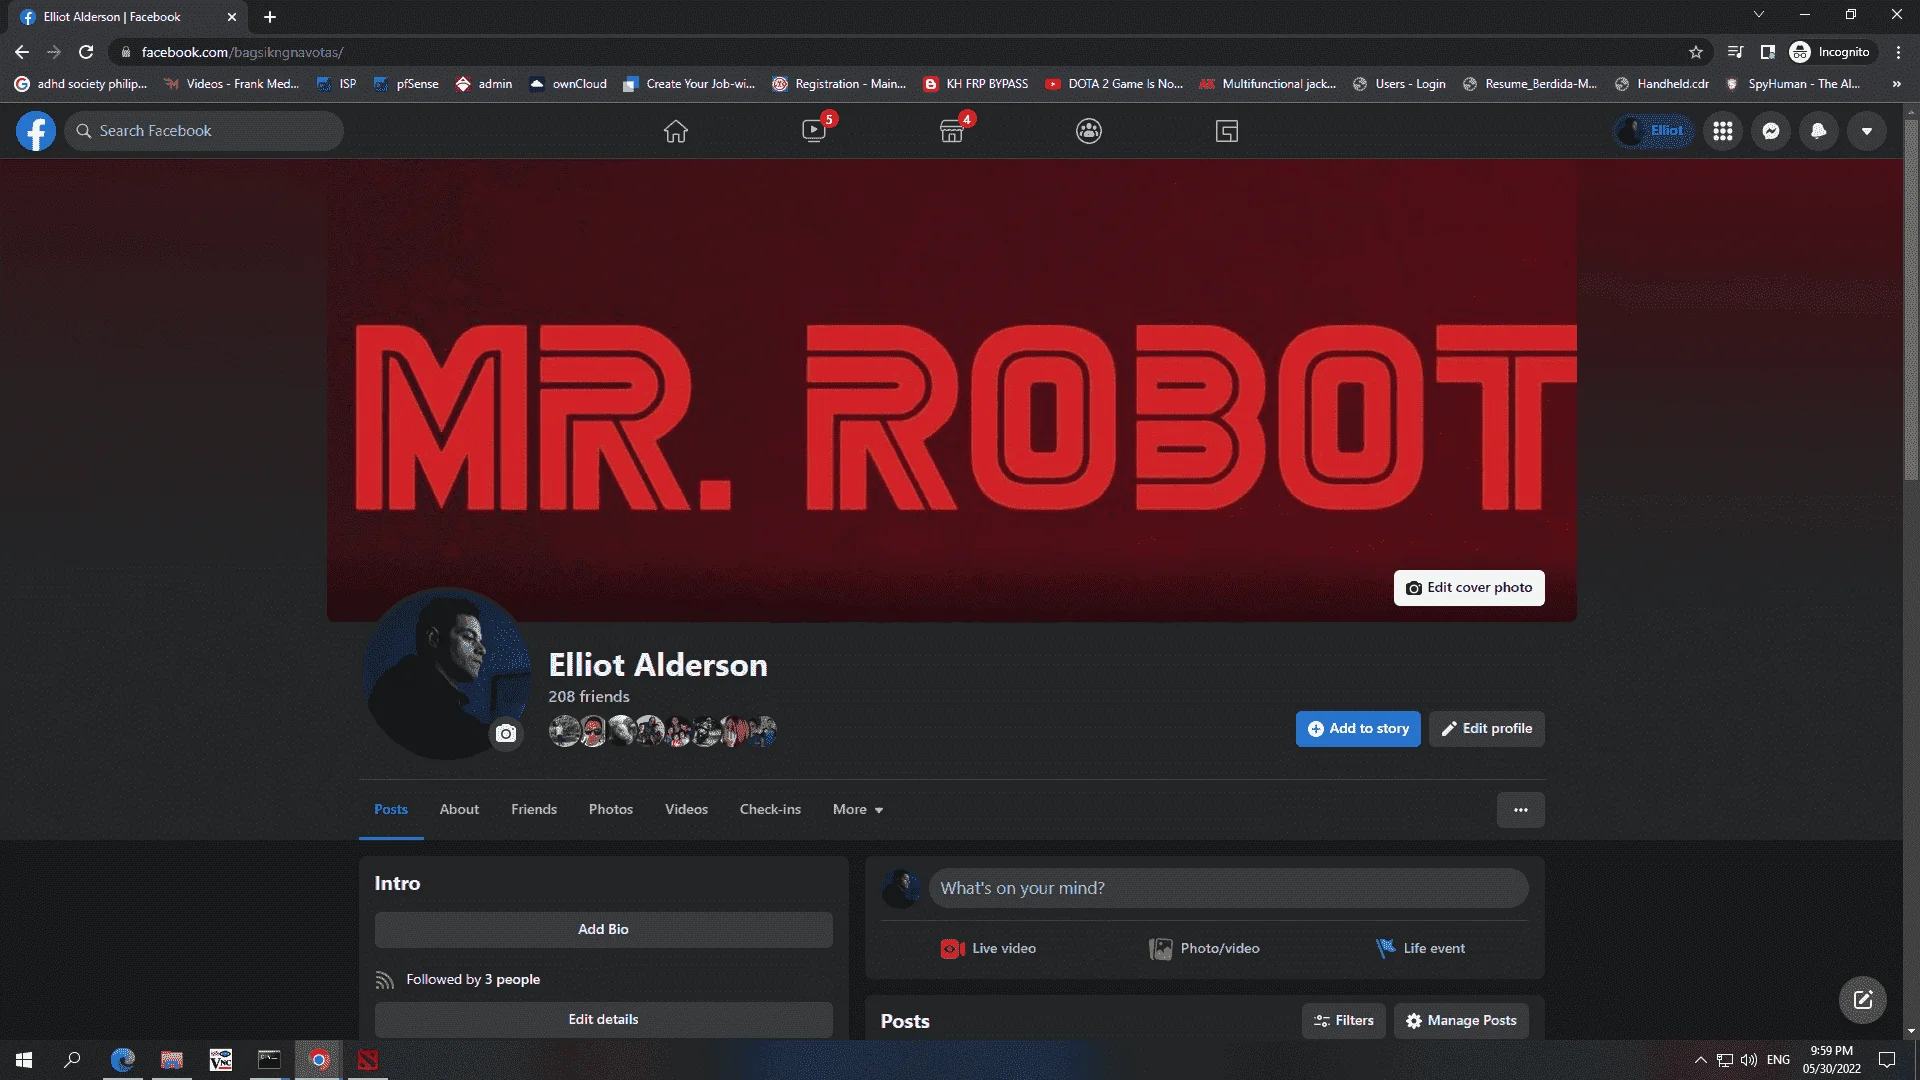The width and height of the screenshot is (1920, 1080).
Task: Open the post Filters button
Action: (1344, 1021)
